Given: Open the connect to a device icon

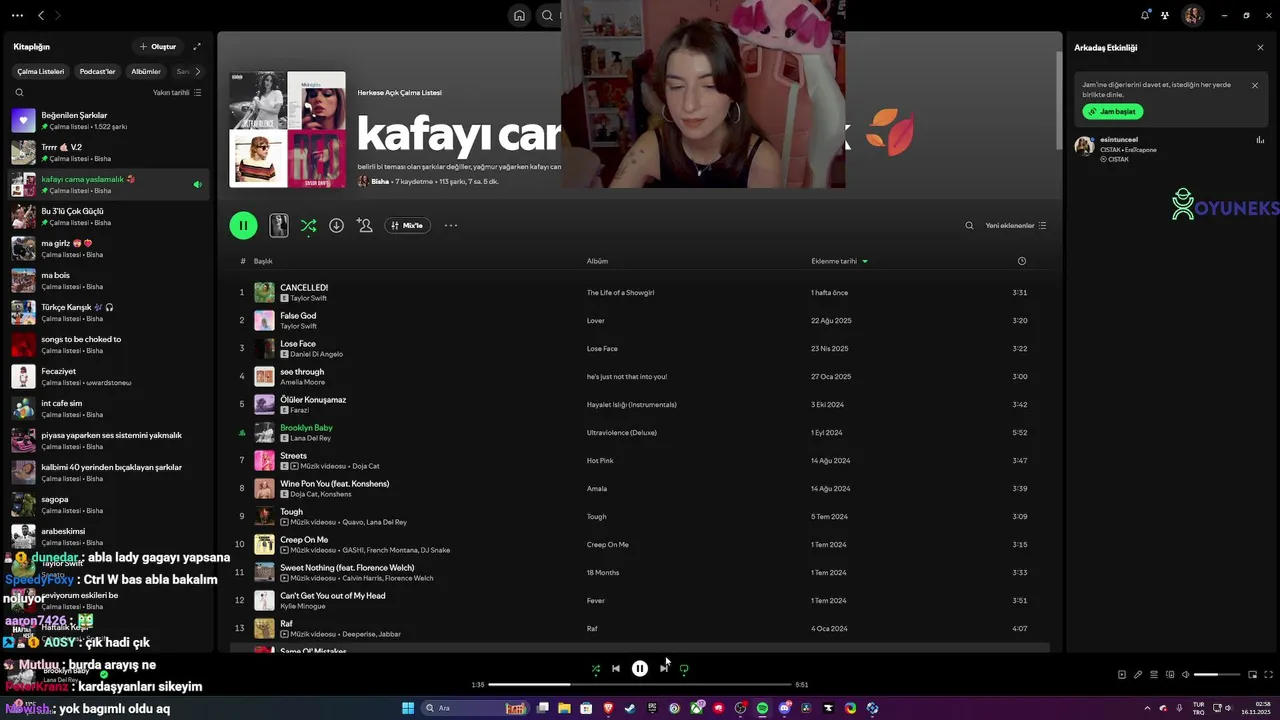Looking at the screenshot, I should click(1170, 675).
